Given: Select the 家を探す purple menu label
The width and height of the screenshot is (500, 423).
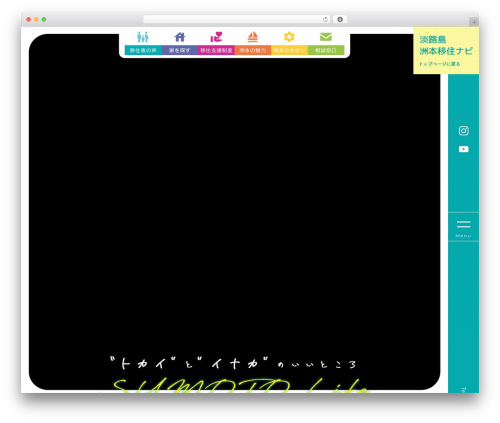Looking at the screenshot, I should tap(180, 50).
